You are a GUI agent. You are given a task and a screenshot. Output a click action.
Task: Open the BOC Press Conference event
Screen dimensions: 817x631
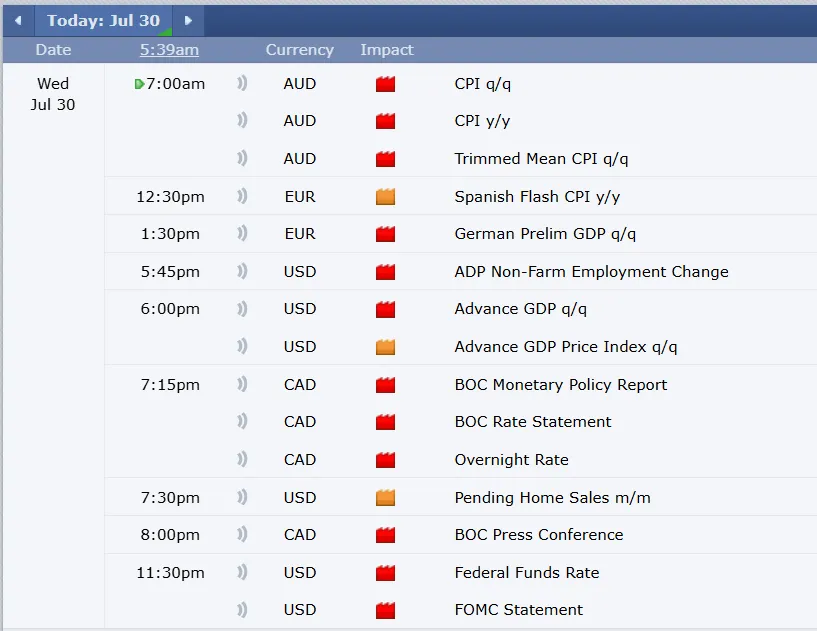coord(538,535)
